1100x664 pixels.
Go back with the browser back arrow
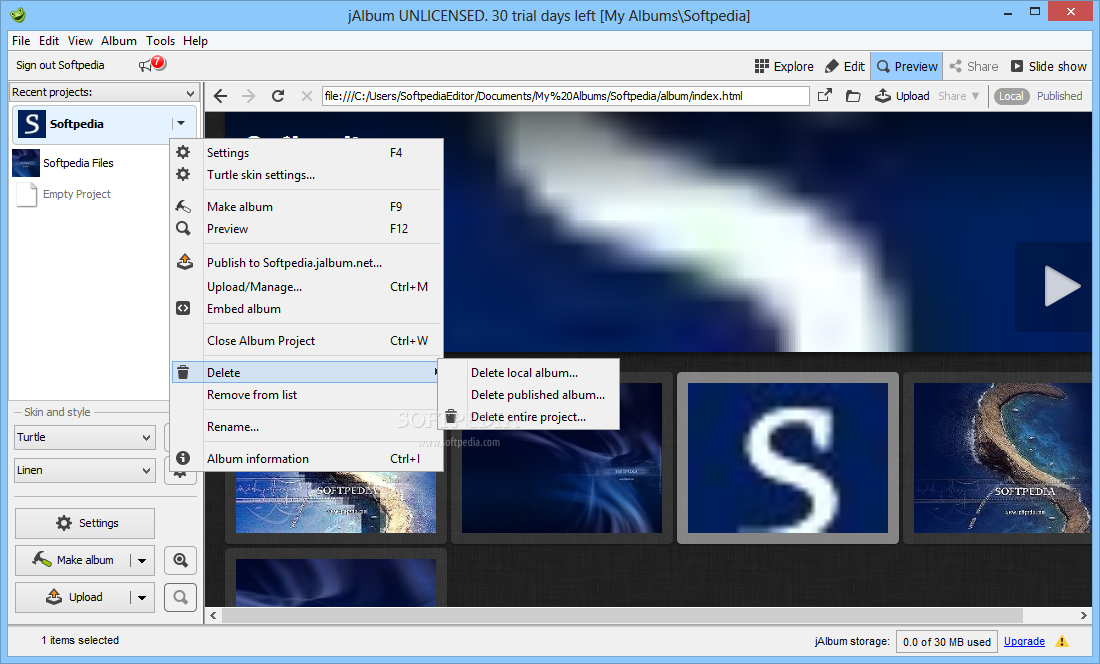pos(220,96)
